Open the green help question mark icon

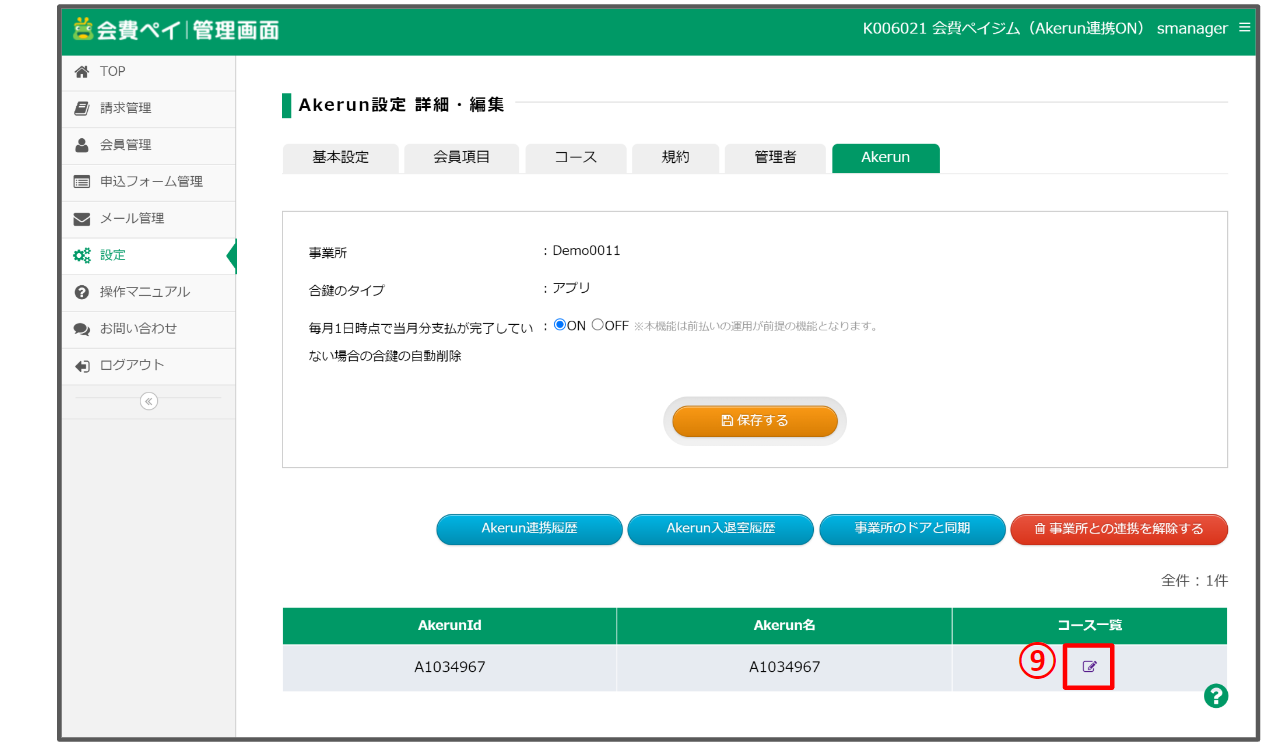[1215, 696]
